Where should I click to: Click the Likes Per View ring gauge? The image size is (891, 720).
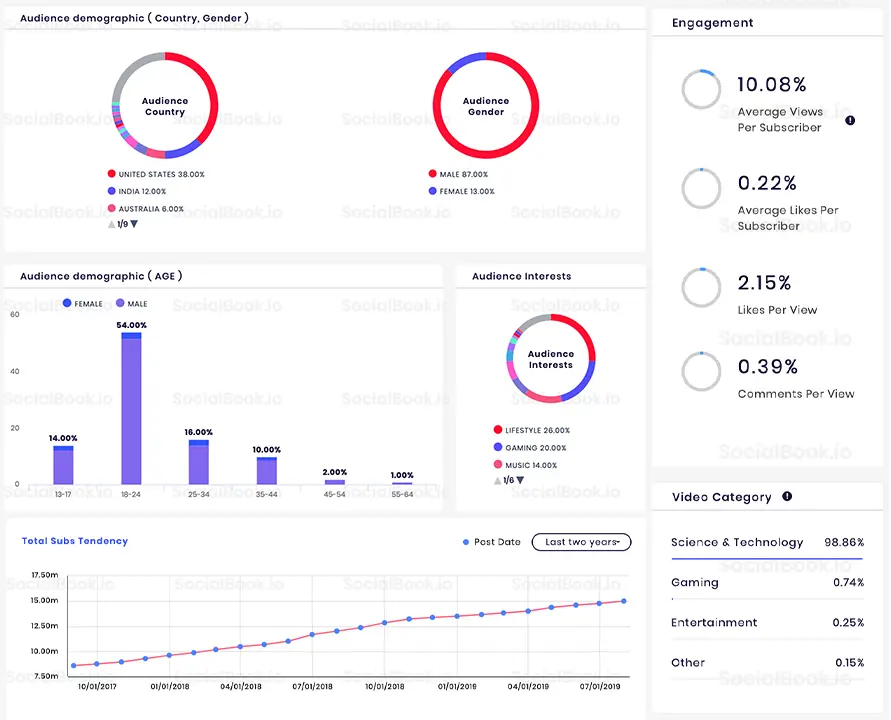tap(701, 288)
